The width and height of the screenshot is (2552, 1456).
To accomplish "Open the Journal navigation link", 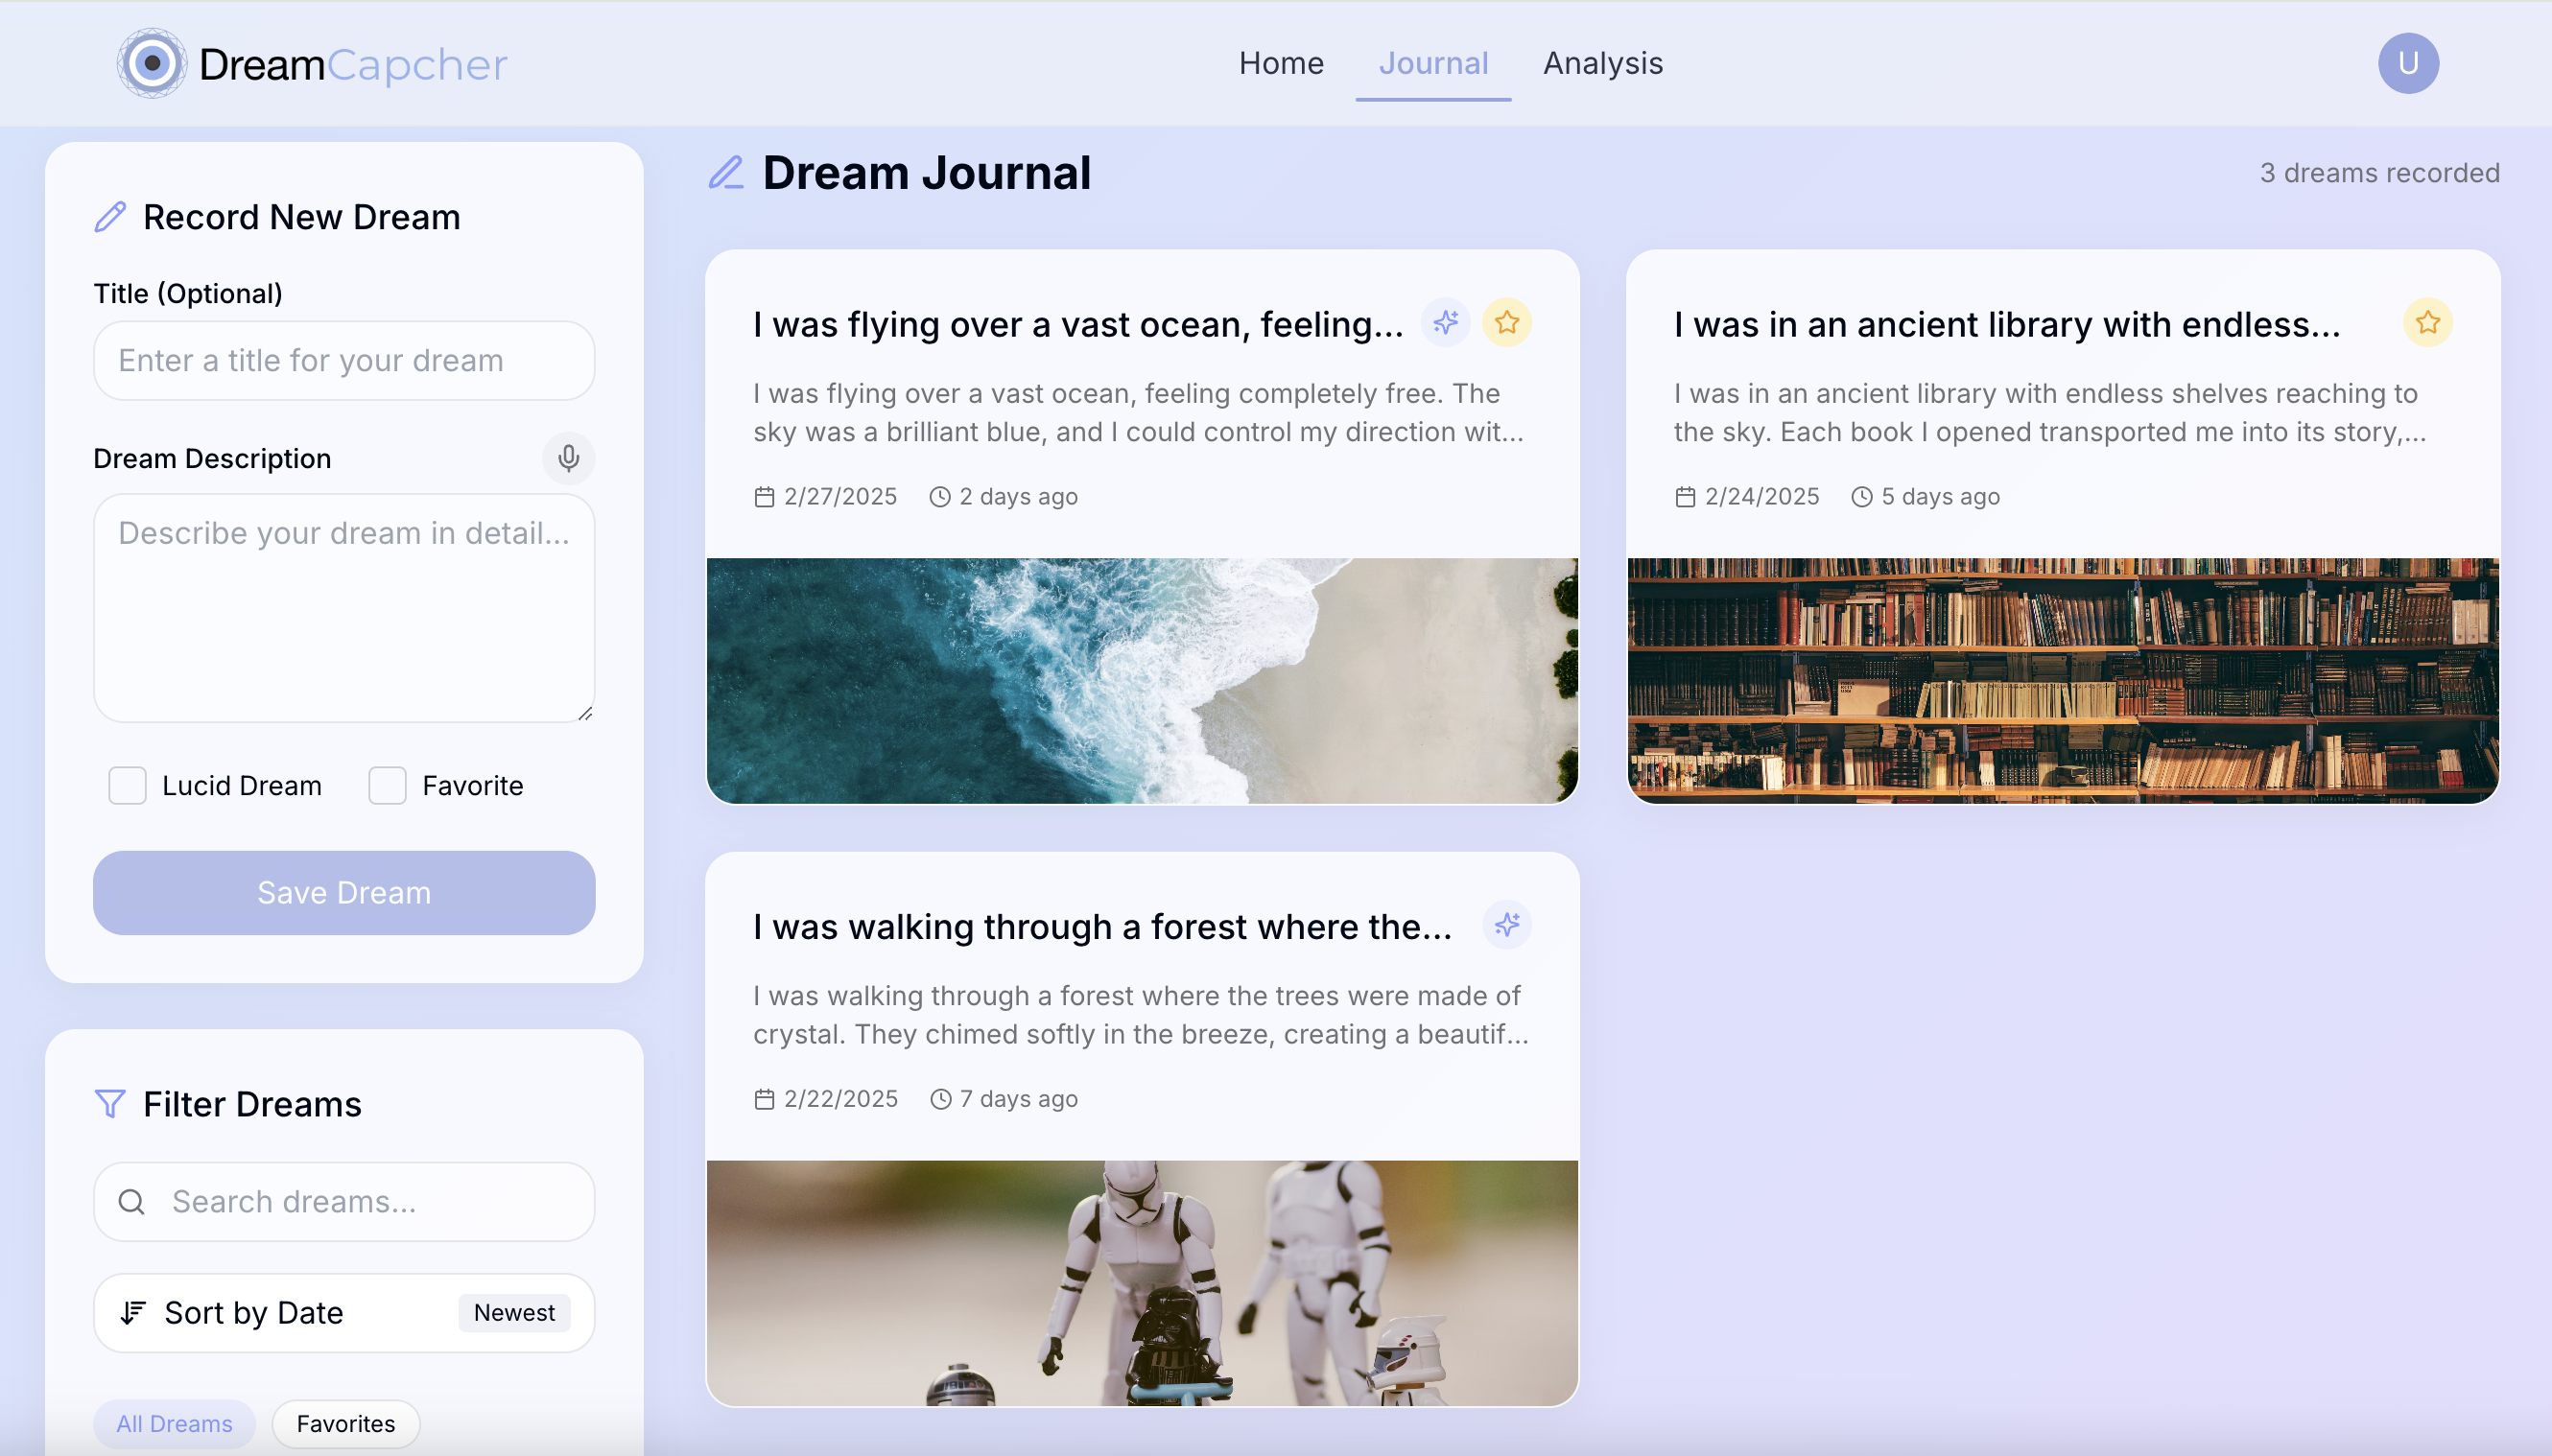I will [1433, 64].
